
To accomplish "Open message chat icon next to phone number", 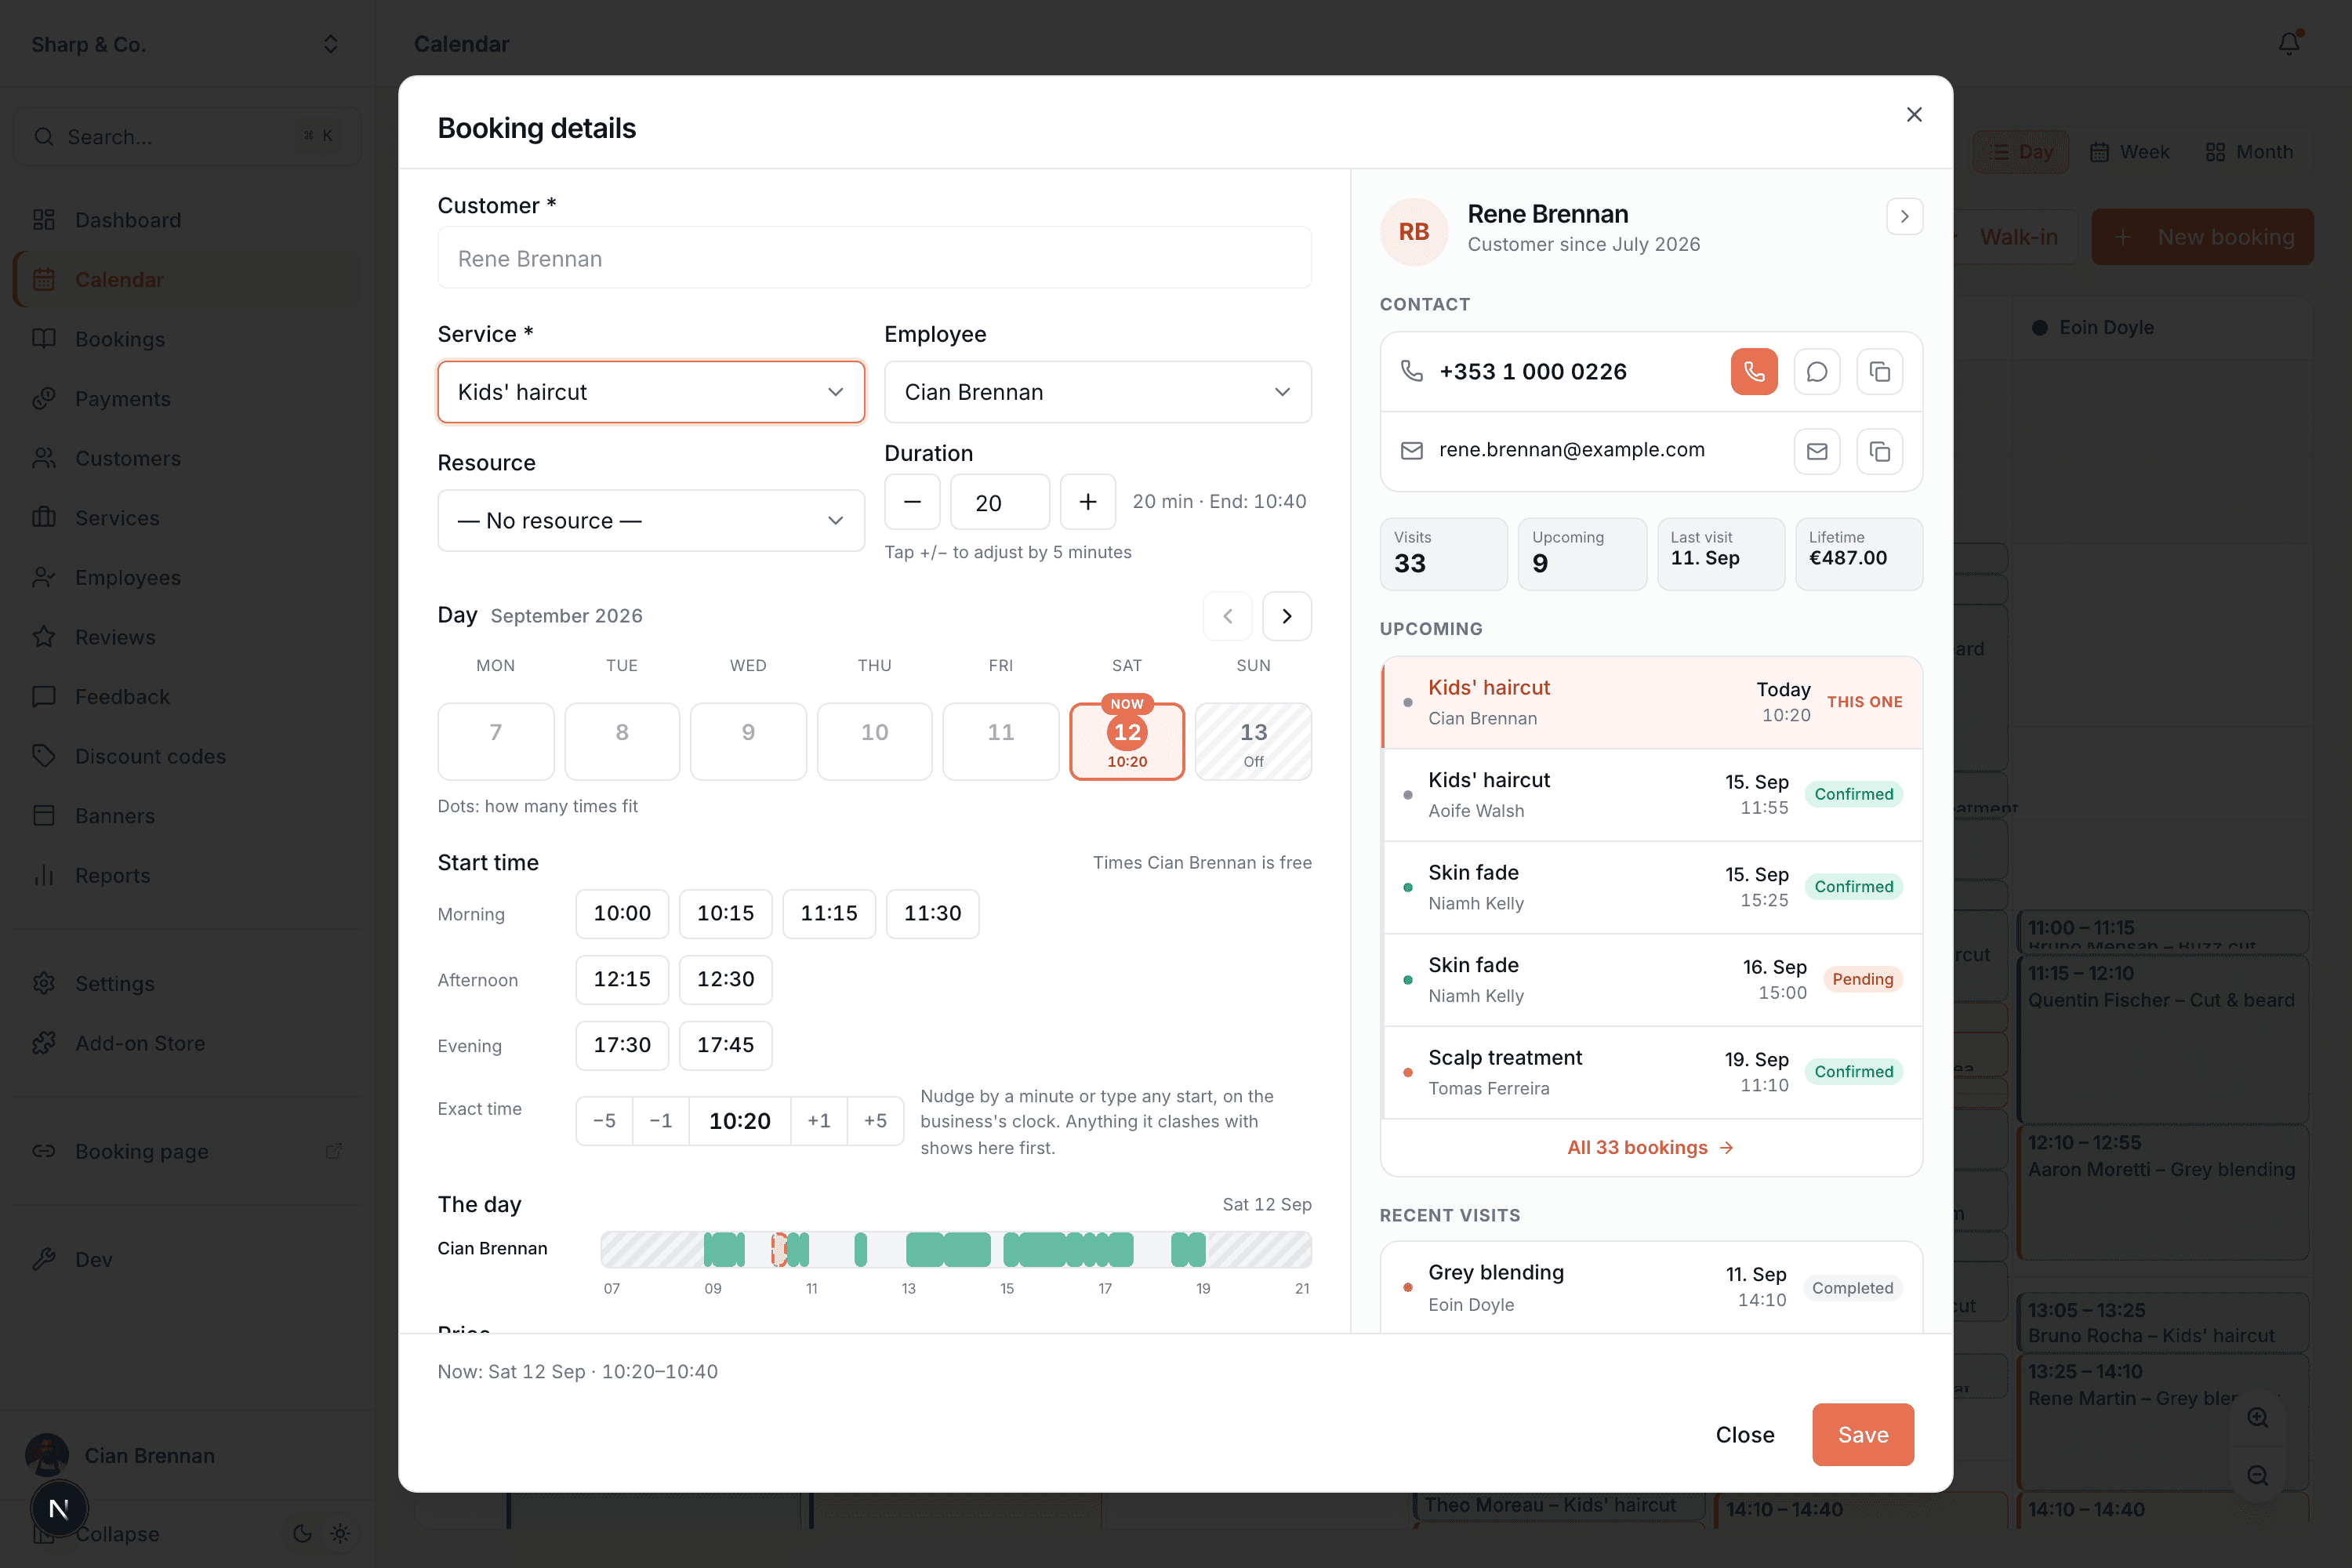I will coord(1817,371).
